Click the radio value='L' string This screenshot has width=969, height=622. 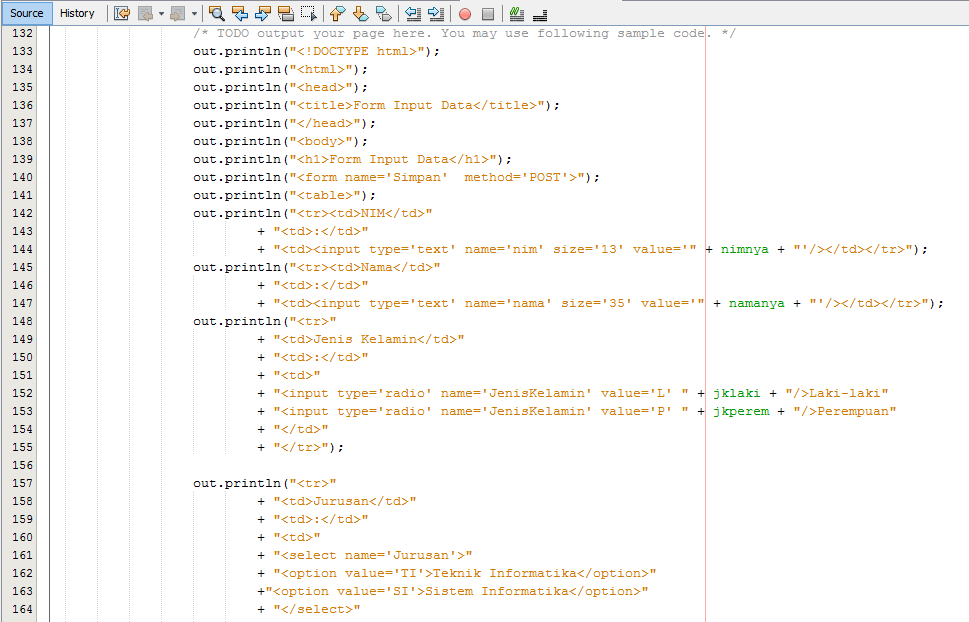tap(481, 393)
